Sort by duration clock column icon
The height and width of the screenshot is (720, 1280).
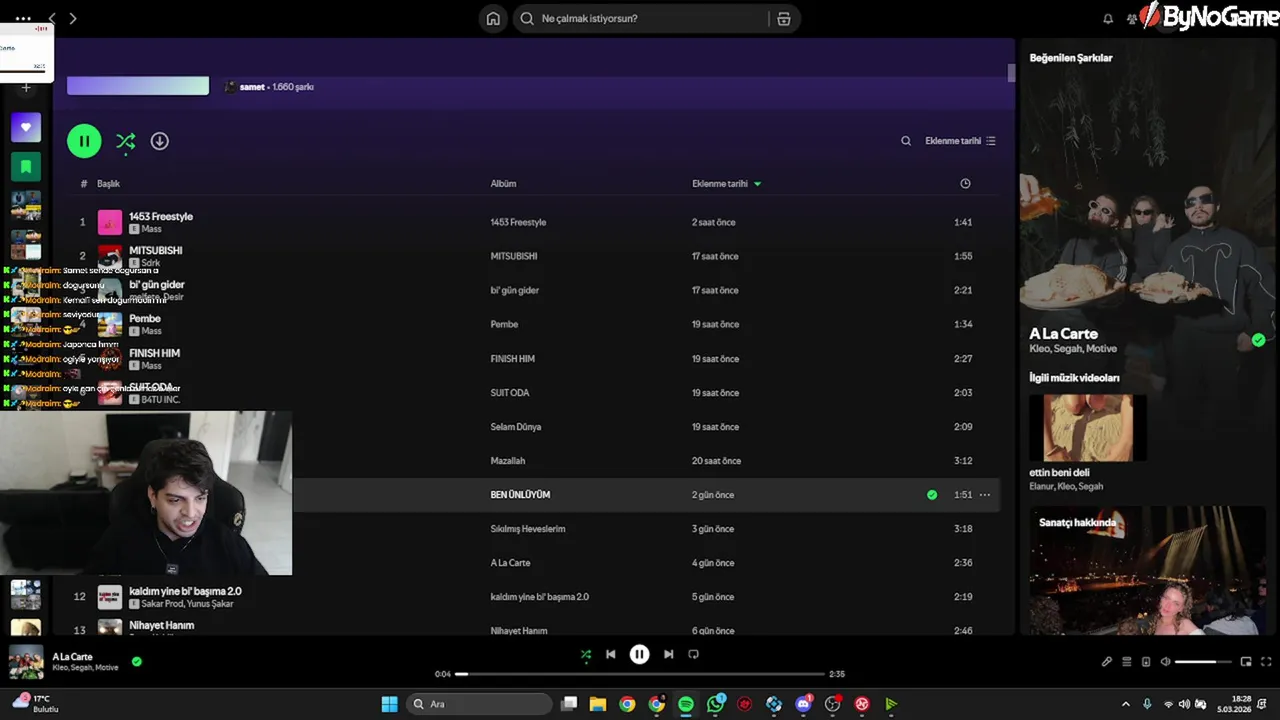(965, 183)
